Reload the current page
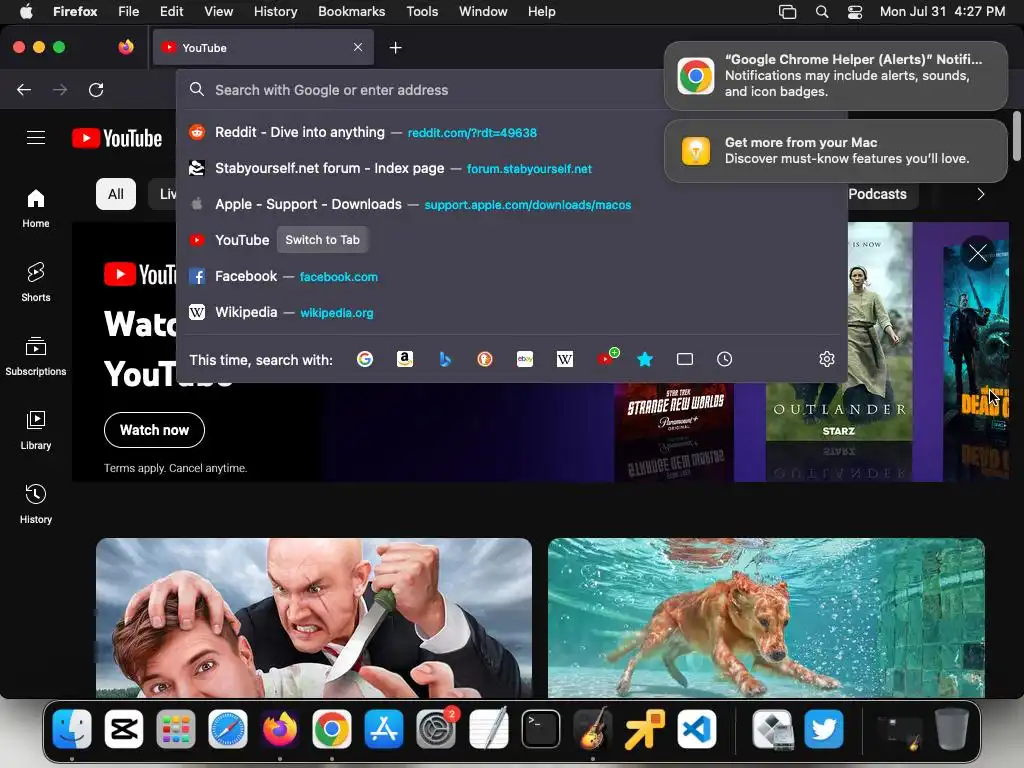The width and height of the screenshot is (1024, 768). pos(96,89)
